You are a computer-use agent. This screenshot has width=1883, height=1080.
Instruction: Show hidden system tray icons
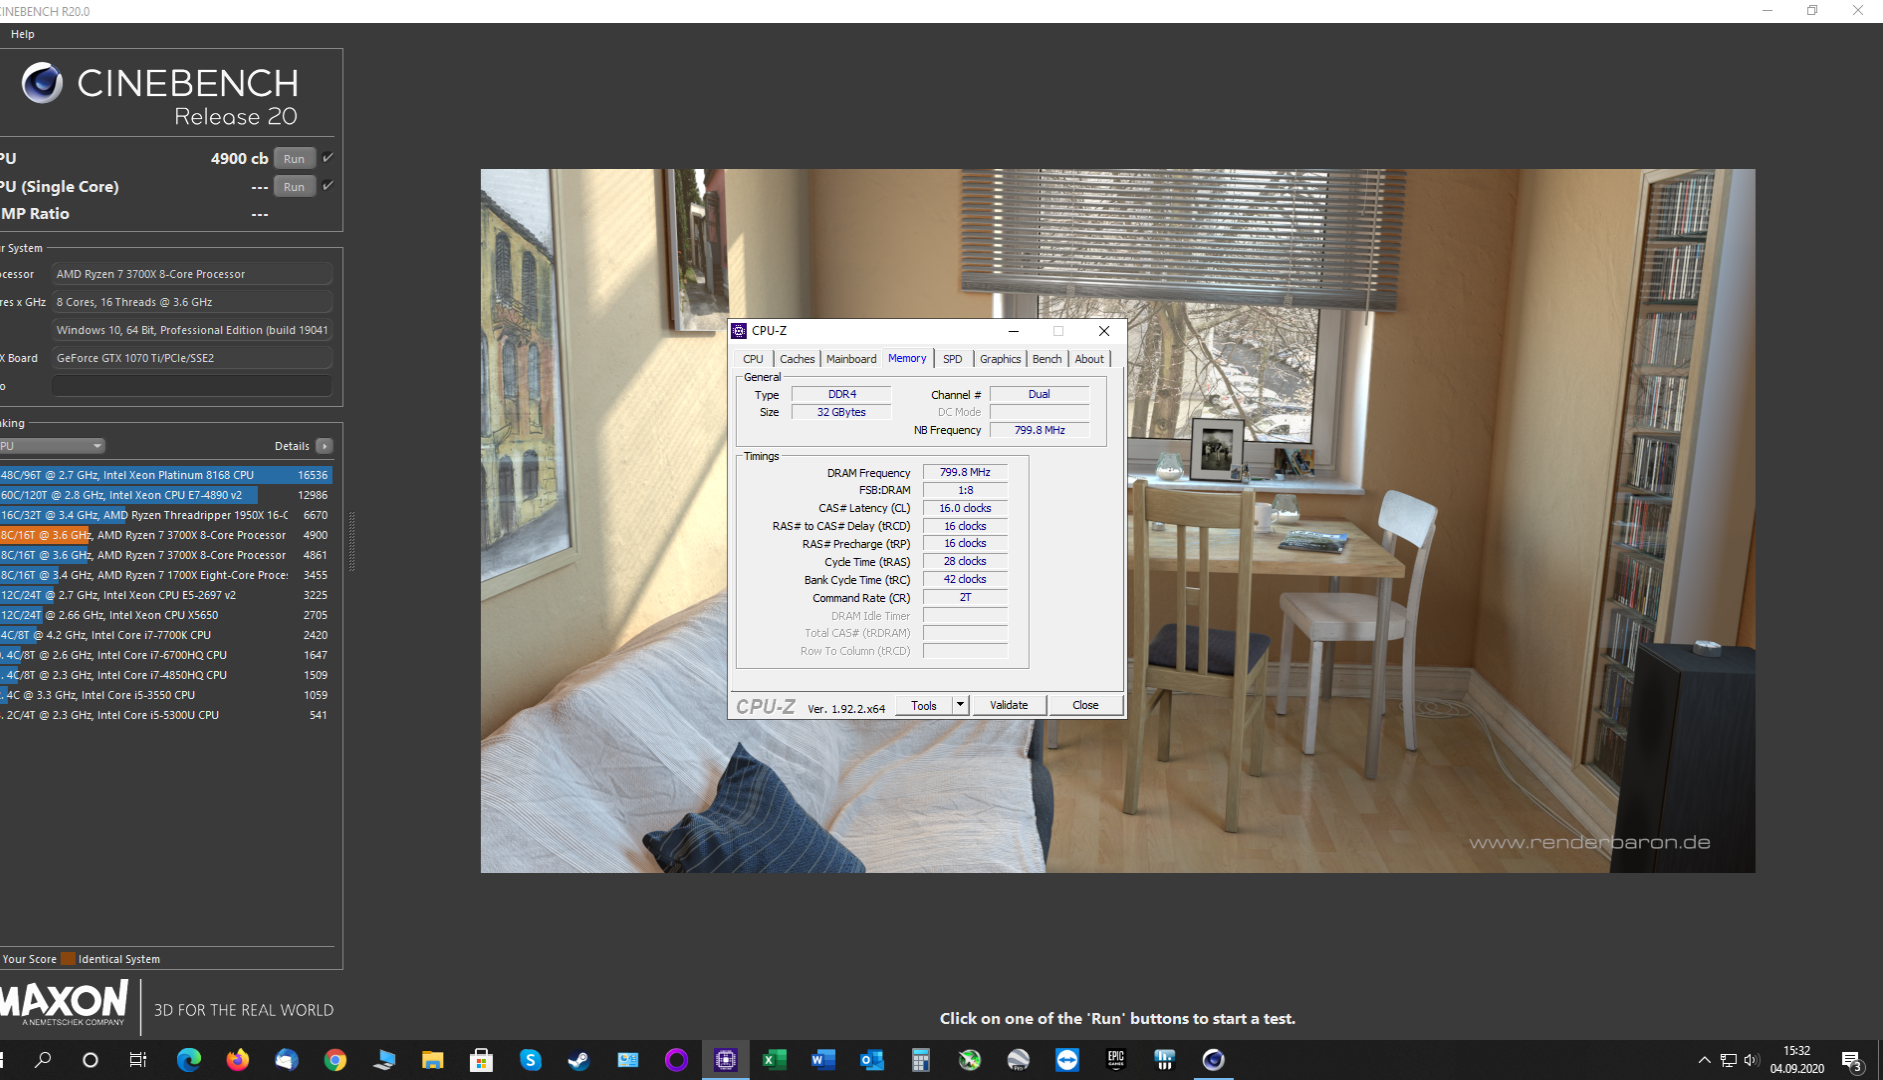pos(1704,1060)
